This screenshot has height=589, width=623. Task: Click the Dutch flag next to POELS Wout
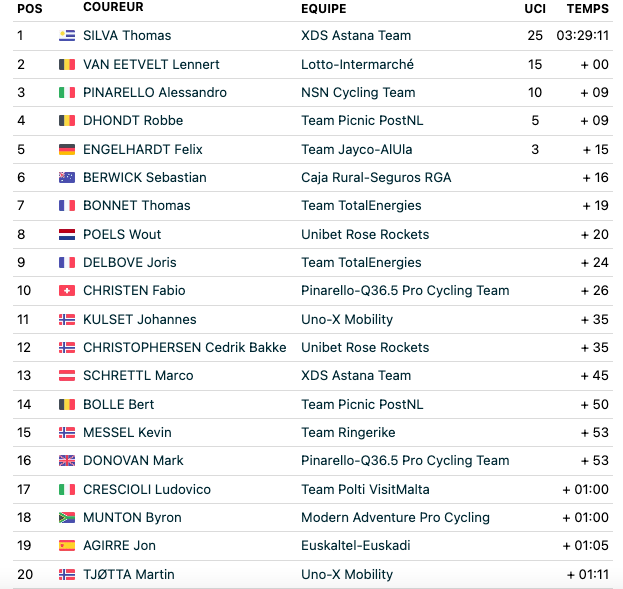point(67,234)
